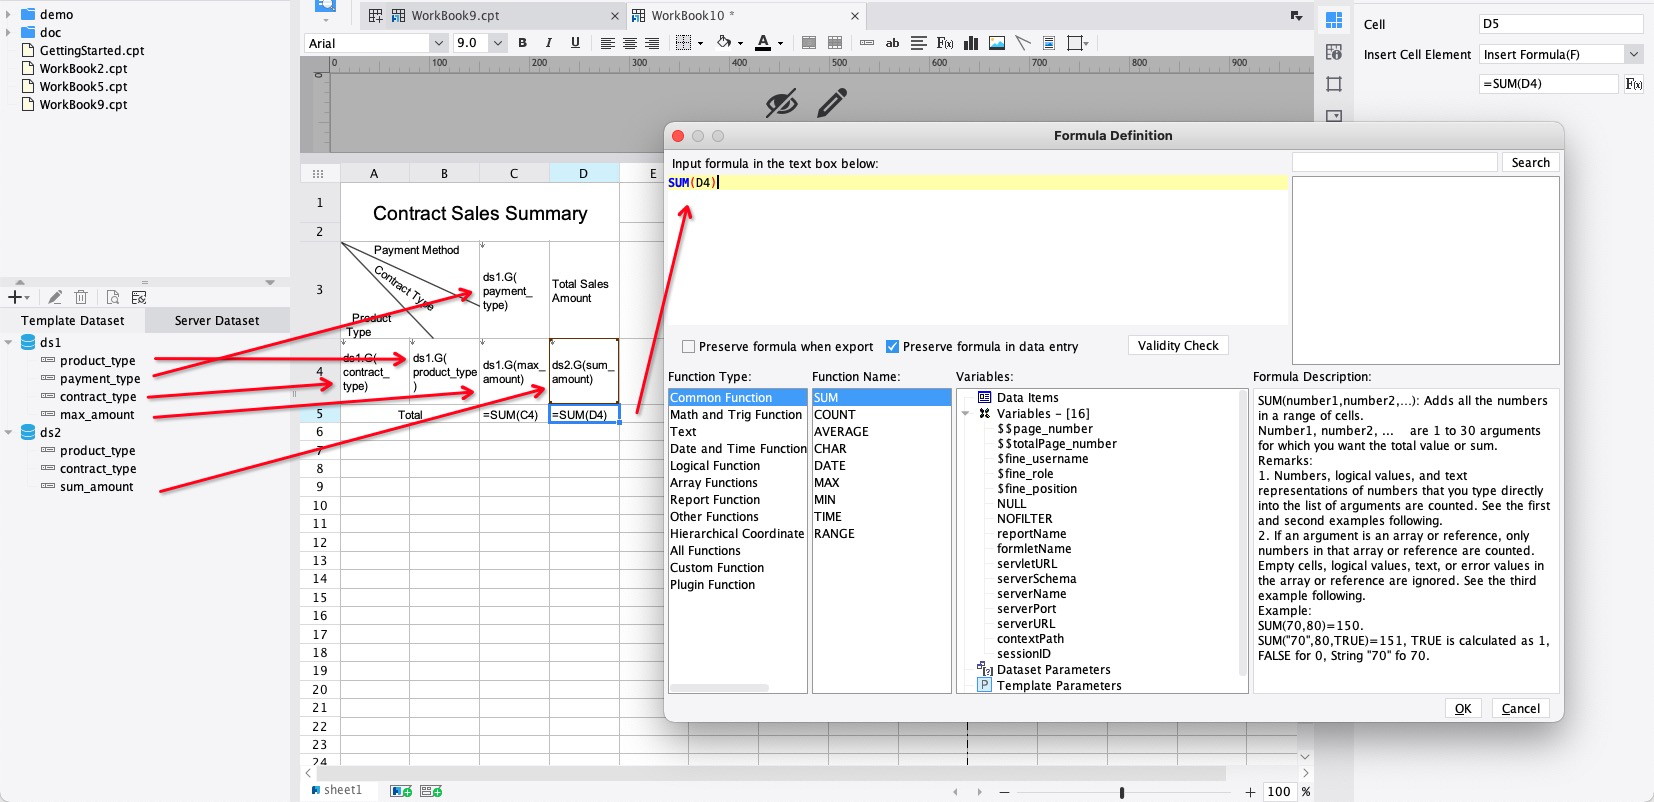The width and height of the screenshot is (1654, 802).
Task: Collapse the ds1 dataset tree node
Action: [x=9, y=343]
